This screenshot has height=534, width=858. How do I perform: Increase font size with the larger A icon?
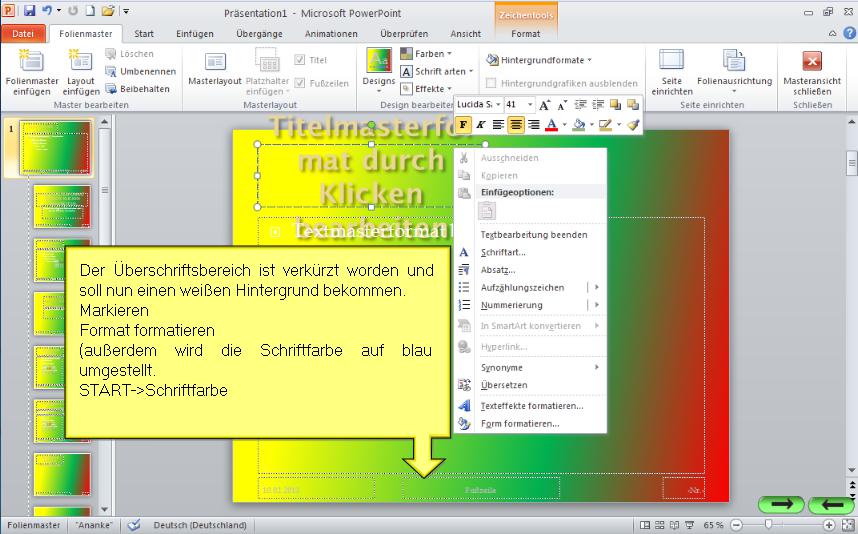pos(544,105)
